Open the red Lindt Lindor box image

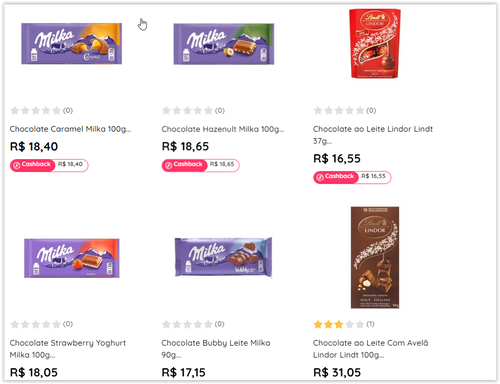(x=375, y=44)
